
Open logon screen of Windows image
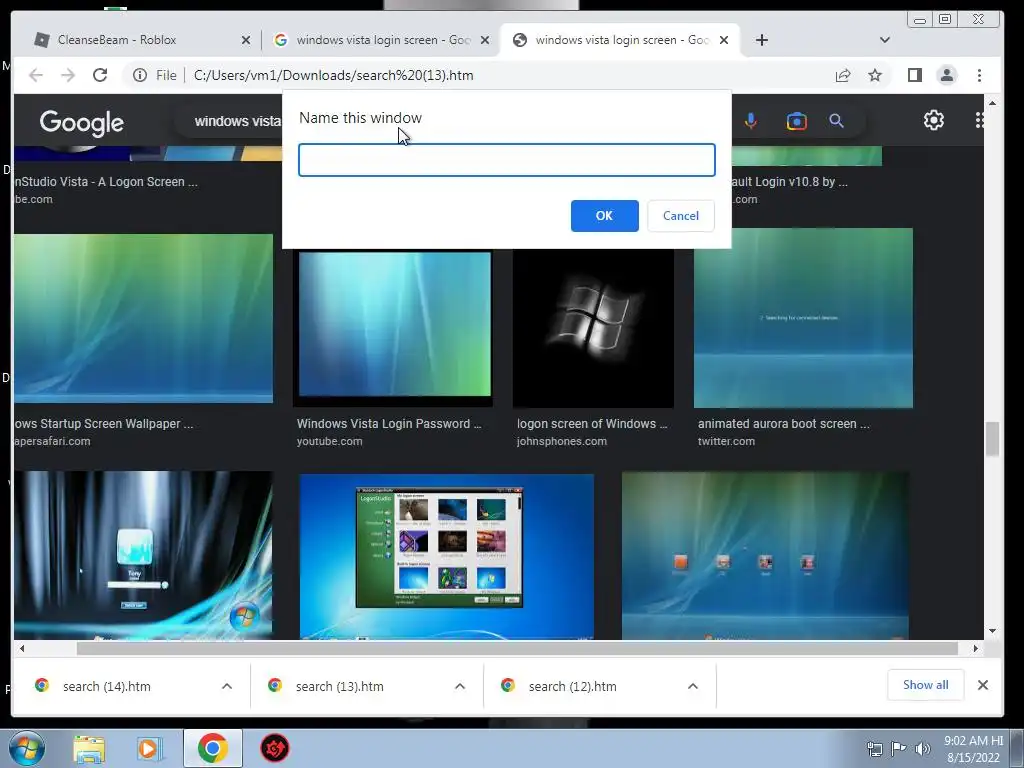tap(593, 328)
